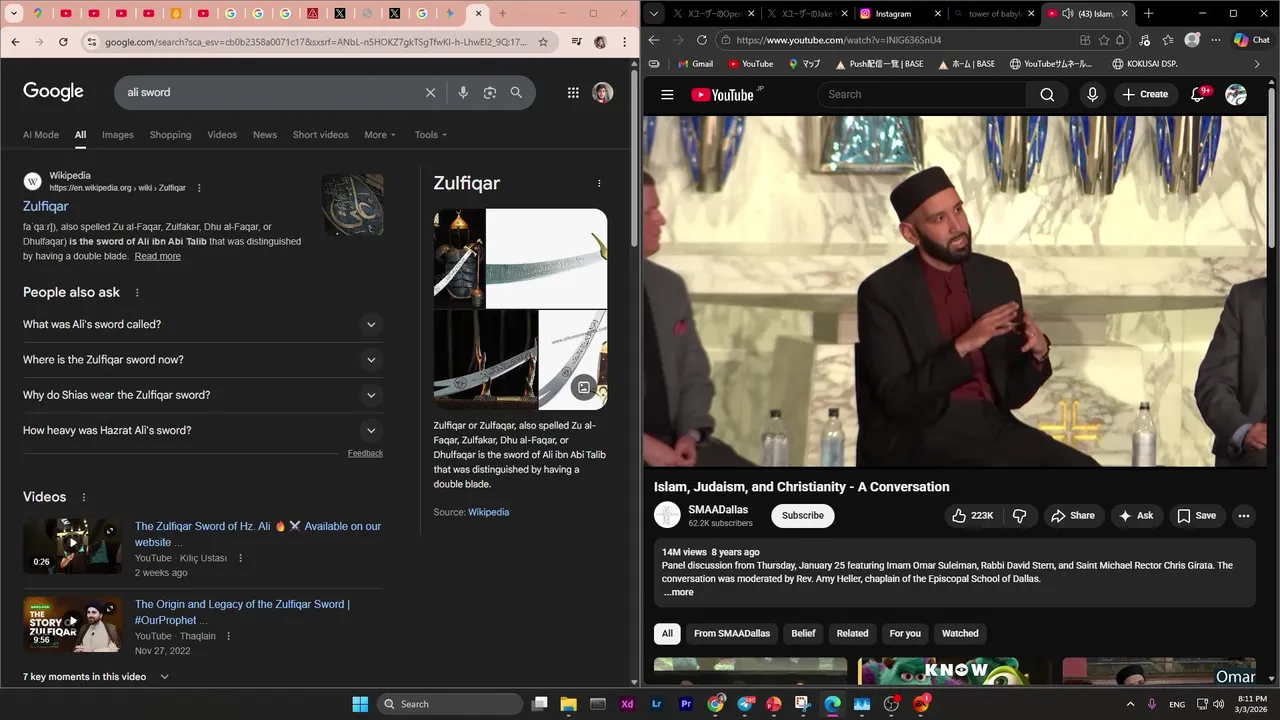Refresh the YouTube page in Edge
Image resolution: width=1280 pixels, height=720 pixels.
(701, 40)
